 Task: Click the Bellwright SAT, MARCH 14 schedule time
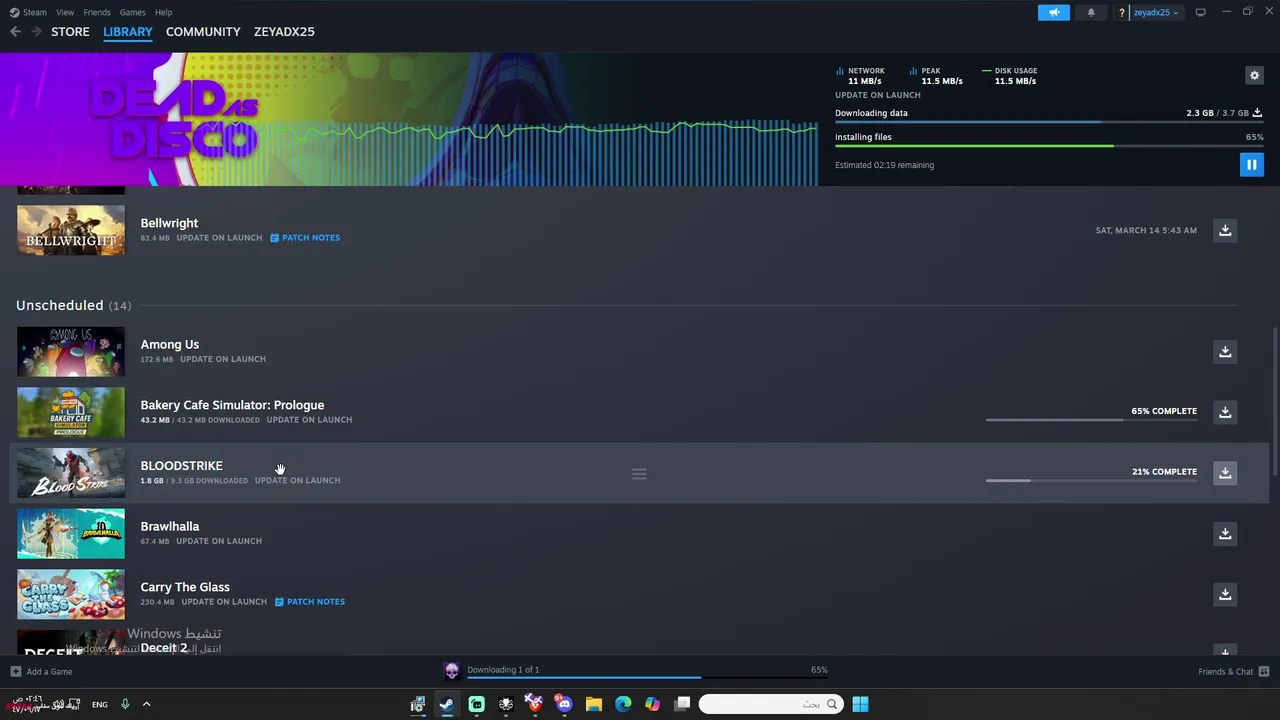[1146, 230]
